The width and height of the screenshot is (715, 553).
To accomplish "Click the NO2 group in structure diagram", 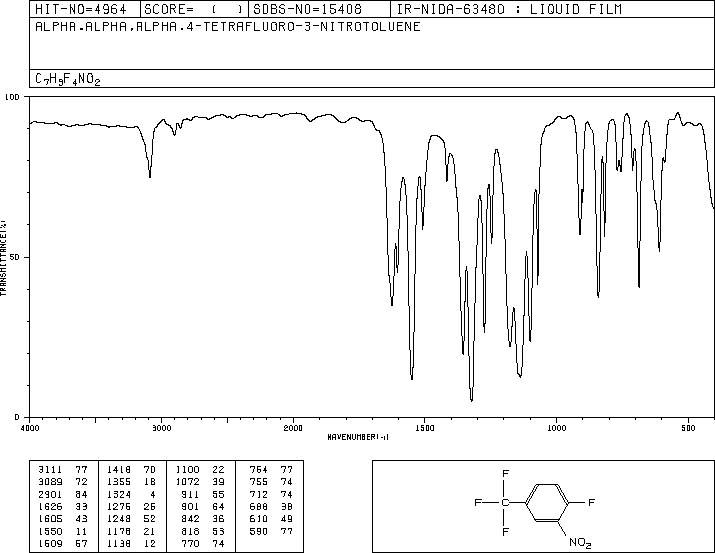I will click(x=580, y=543).
